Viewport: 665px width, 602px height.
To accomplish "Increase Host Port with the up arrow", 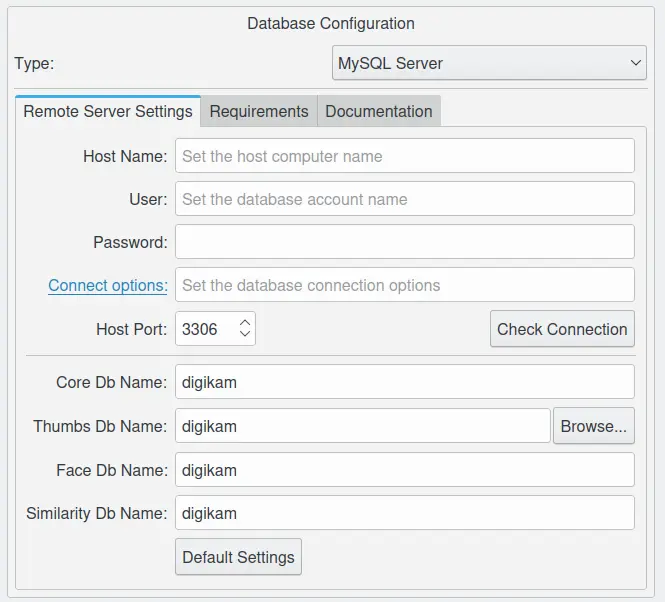I will 245,322.
